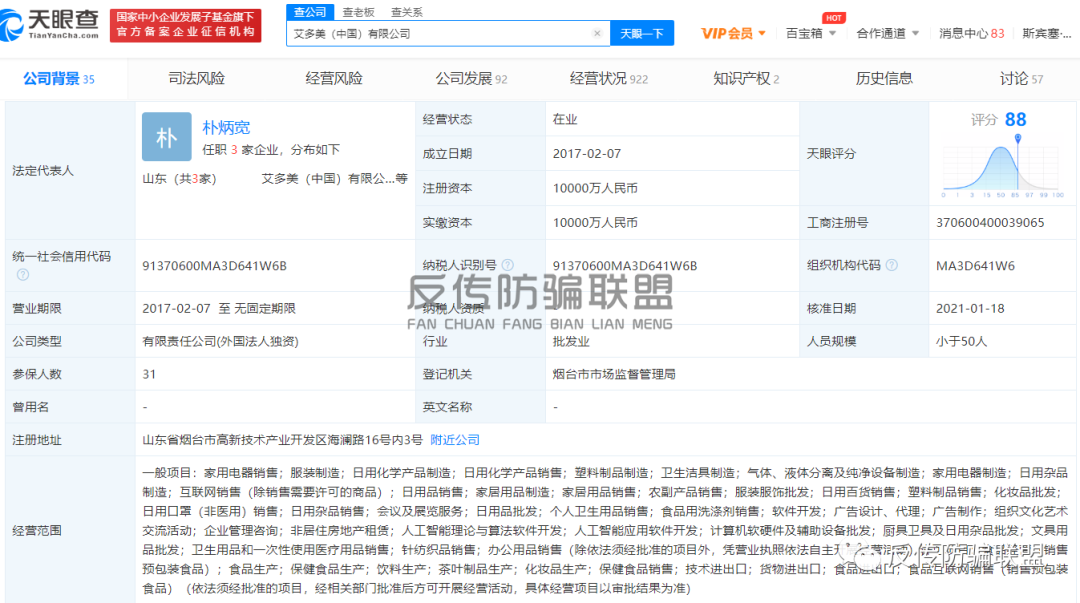Click the red official enterprise certification badge
The width and height of the screenshot is (1080, 603).
point(187,20)
